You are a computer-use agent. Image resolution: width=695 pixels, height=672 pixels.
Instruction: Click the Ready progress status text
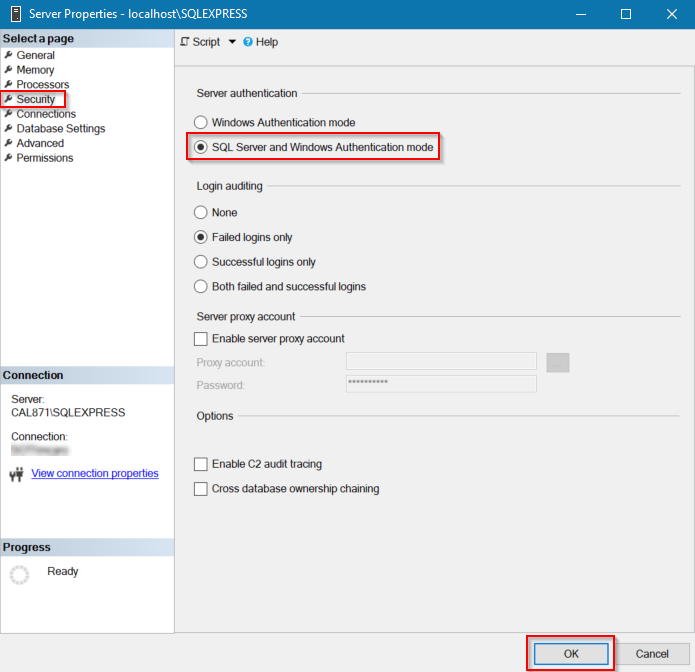click(x=62, y=571)
